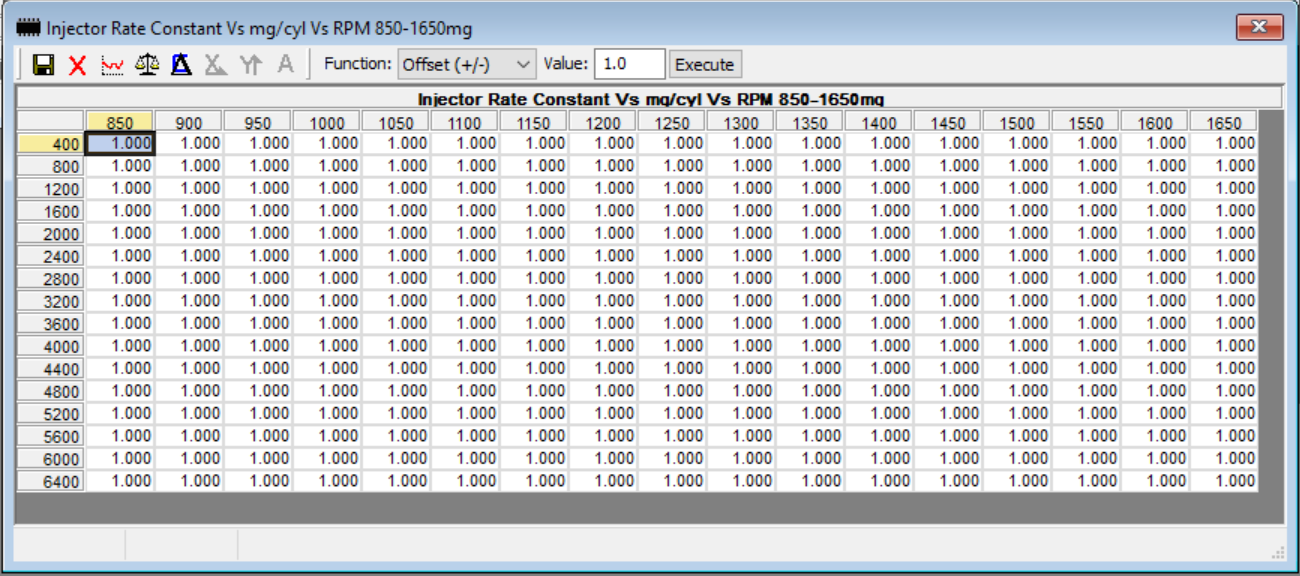The width and height of the screenshot is (1300, 576).
Task: Click the cell at row 6400, column 1650
Action: tap(1223, 481)
